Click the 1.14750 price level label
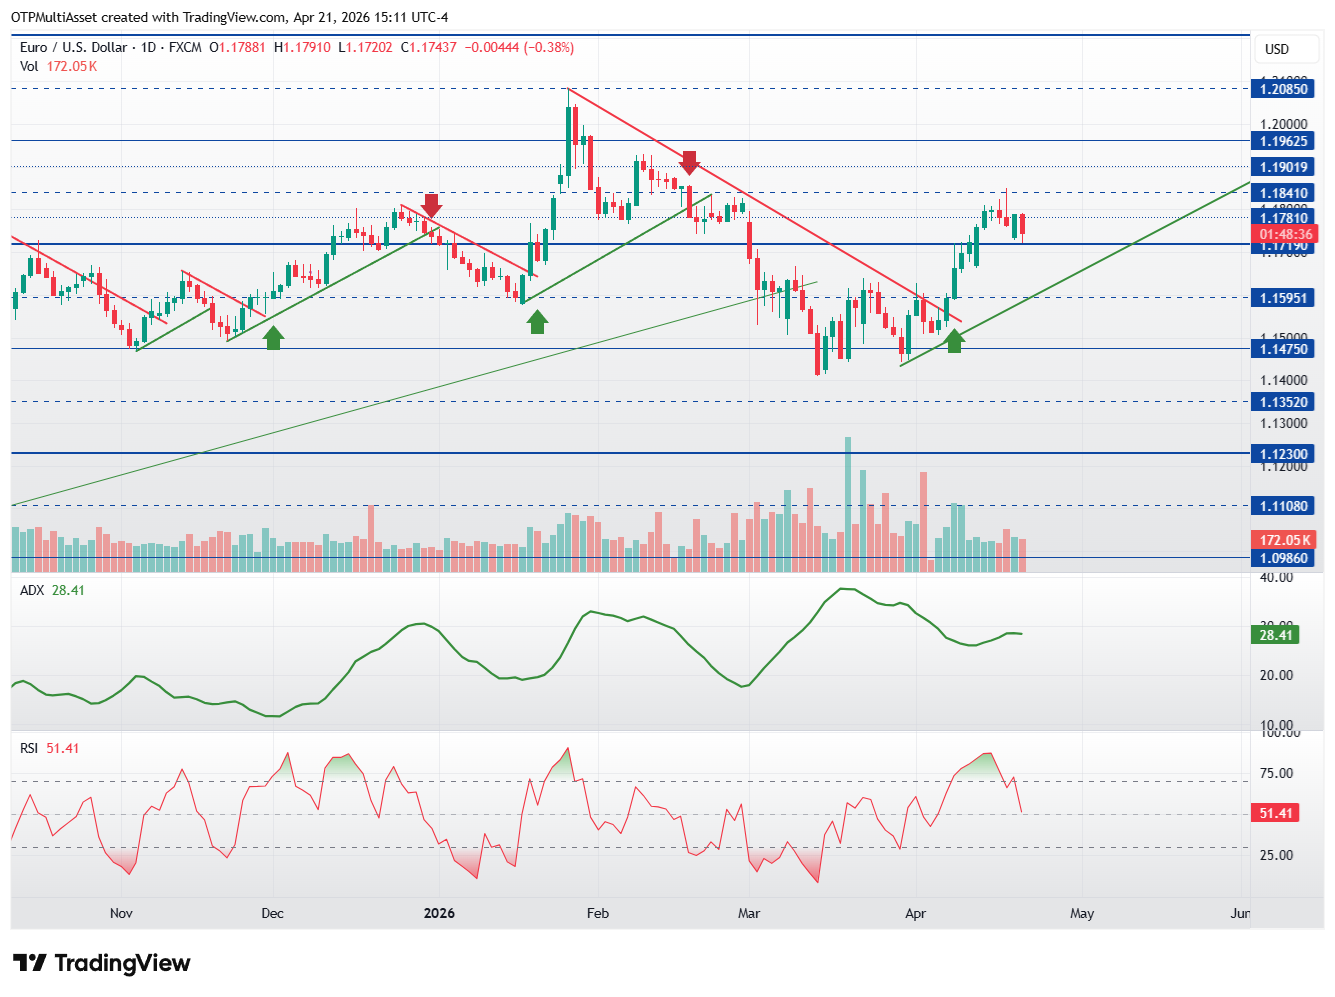The image size is (1335, 997). 1284,349
